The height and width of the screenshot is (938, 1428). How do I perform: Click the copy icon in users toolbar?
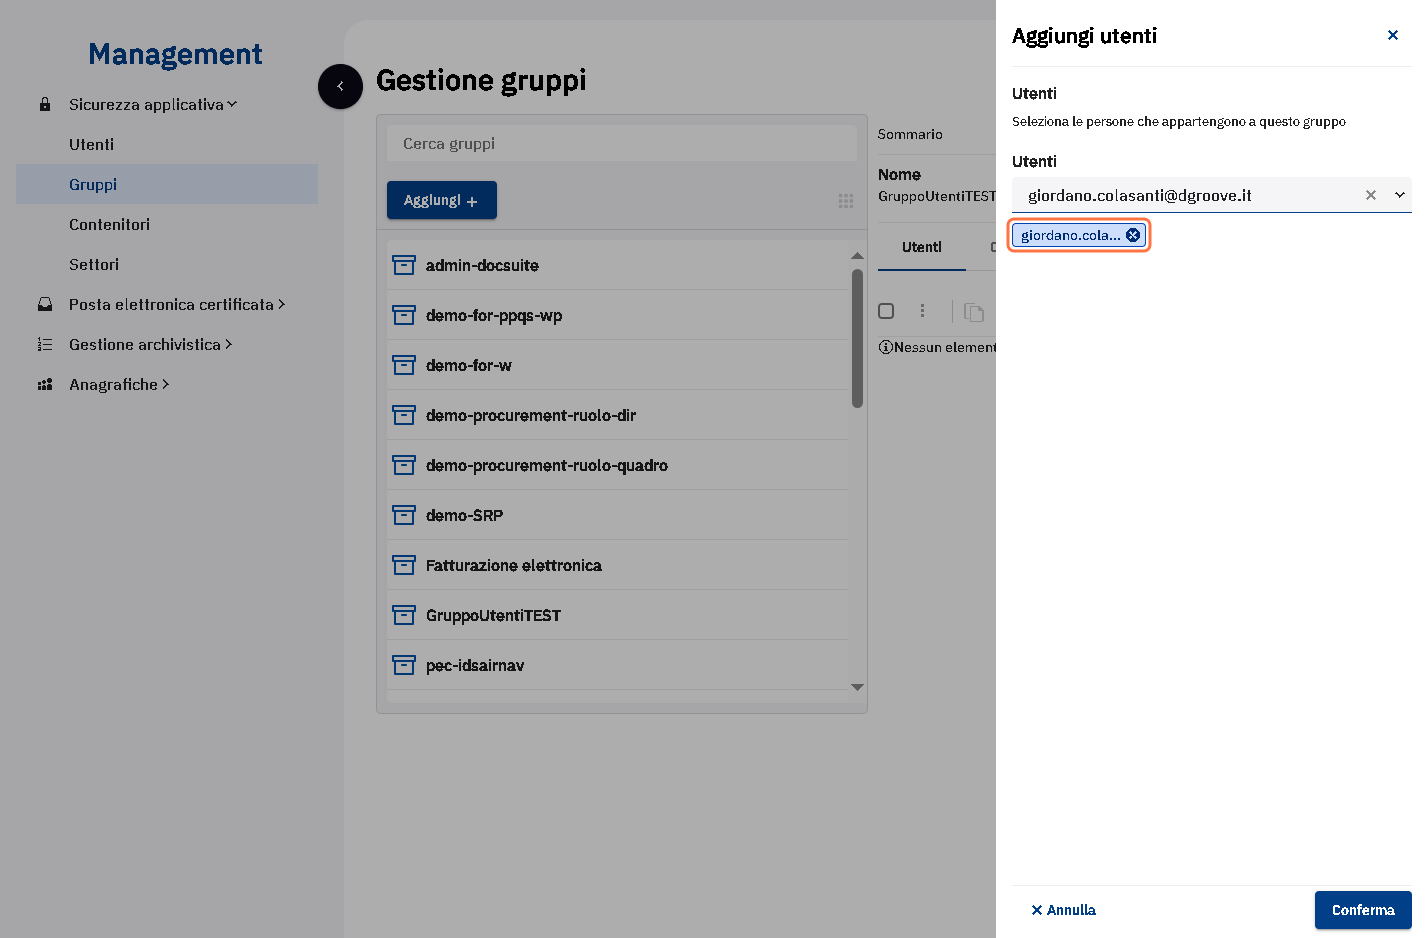tap(974, 312)
